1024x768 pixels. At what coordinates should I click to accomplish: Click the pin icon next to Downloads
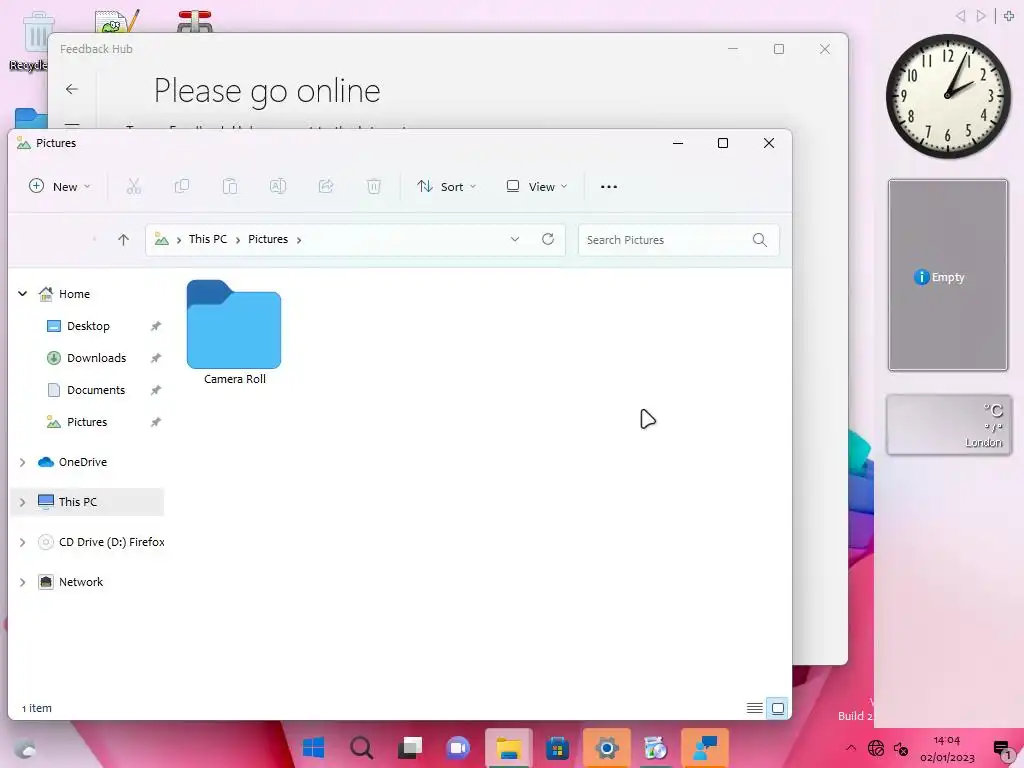[155, 358]
